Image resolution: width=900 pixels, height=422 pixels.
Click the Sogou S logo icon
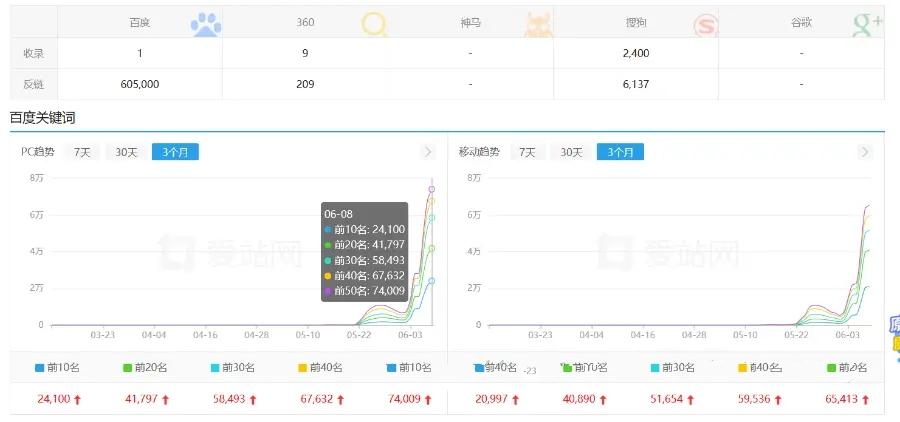coord(705,26)
